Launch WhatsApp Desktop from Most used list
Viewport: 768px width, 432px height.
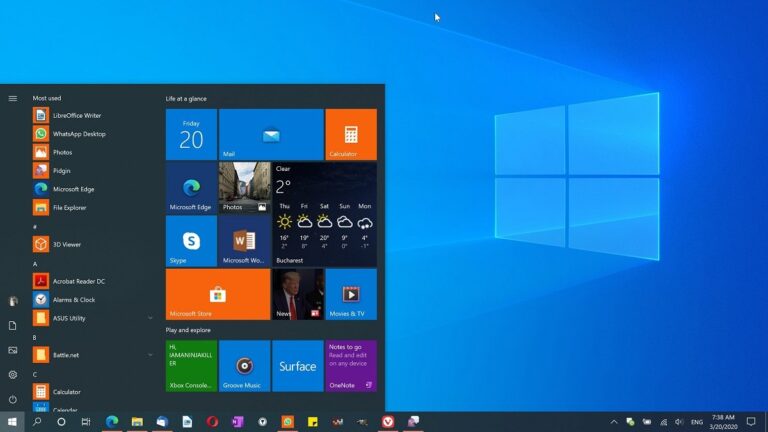click(x=93, y=134)
